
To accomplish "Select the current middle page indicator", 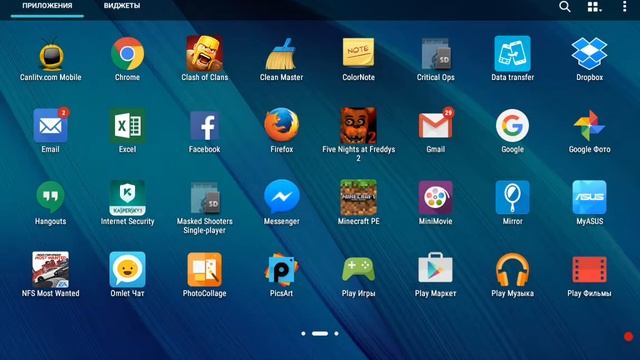I will click(x=320, y=333).
